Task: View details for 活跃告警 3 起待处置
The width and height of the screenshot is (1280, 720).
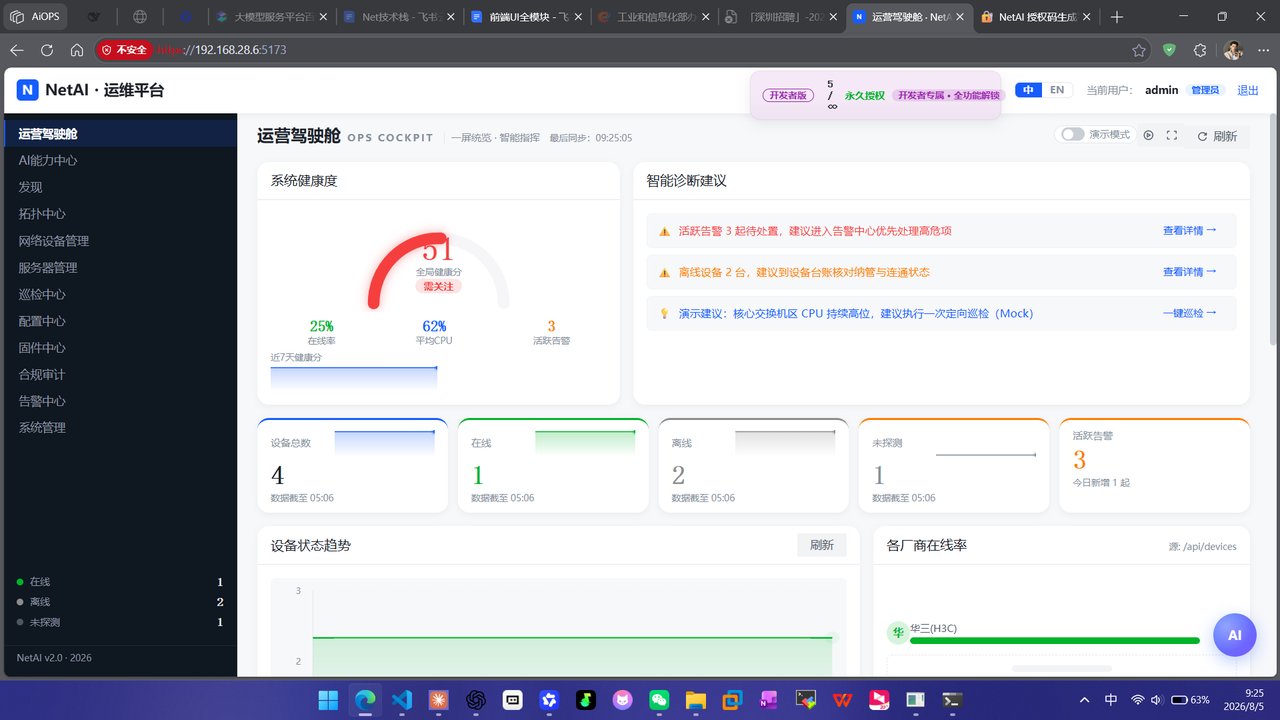Action: 1189,230
